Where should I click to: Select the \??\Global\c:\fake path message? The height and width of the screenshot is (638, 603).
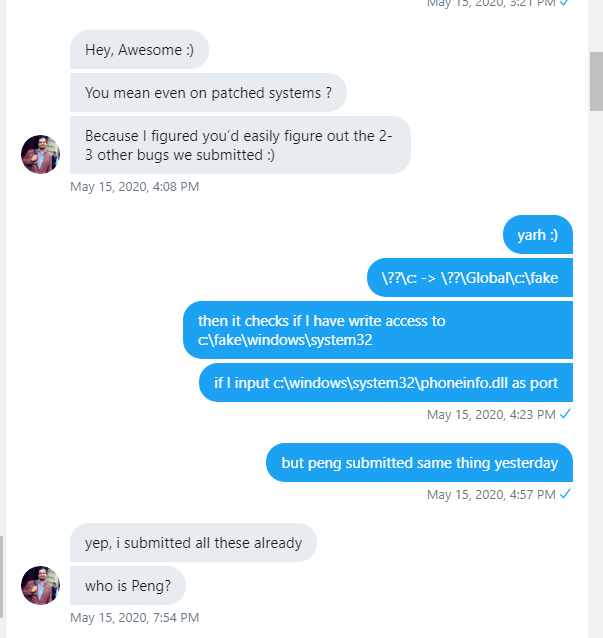click(x=470, y=277)
